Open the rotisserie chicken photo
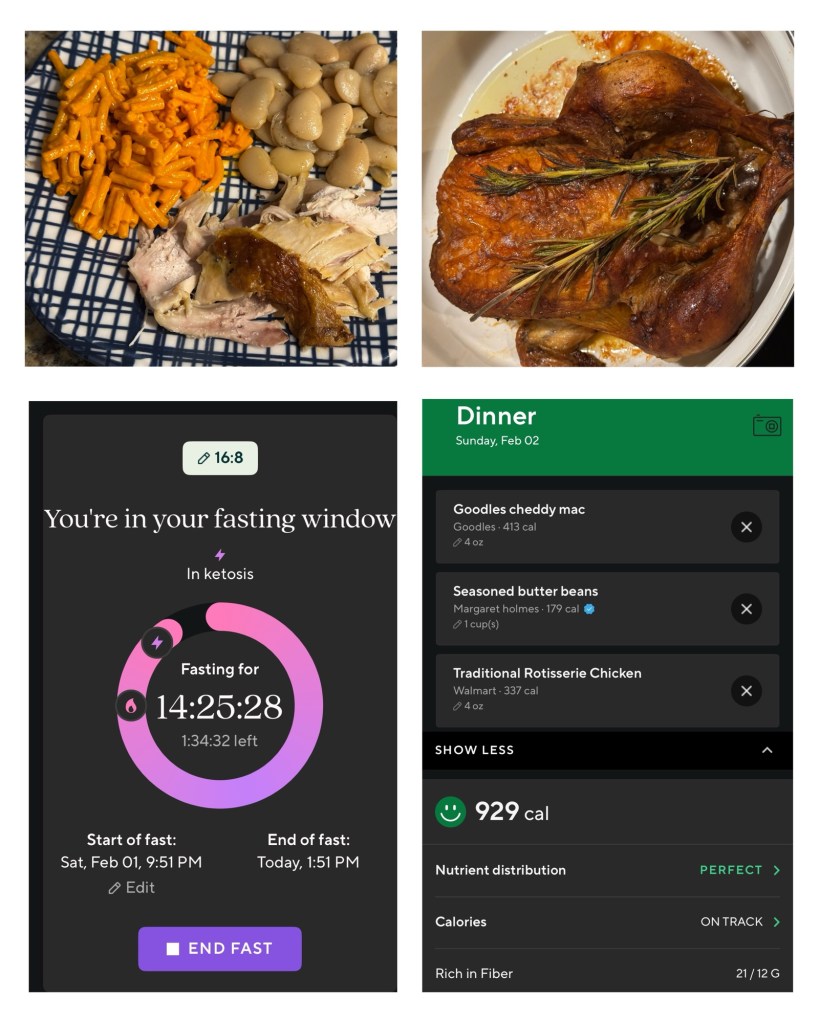This screenshot has height=1023, width=819. [x=607, y=198]
